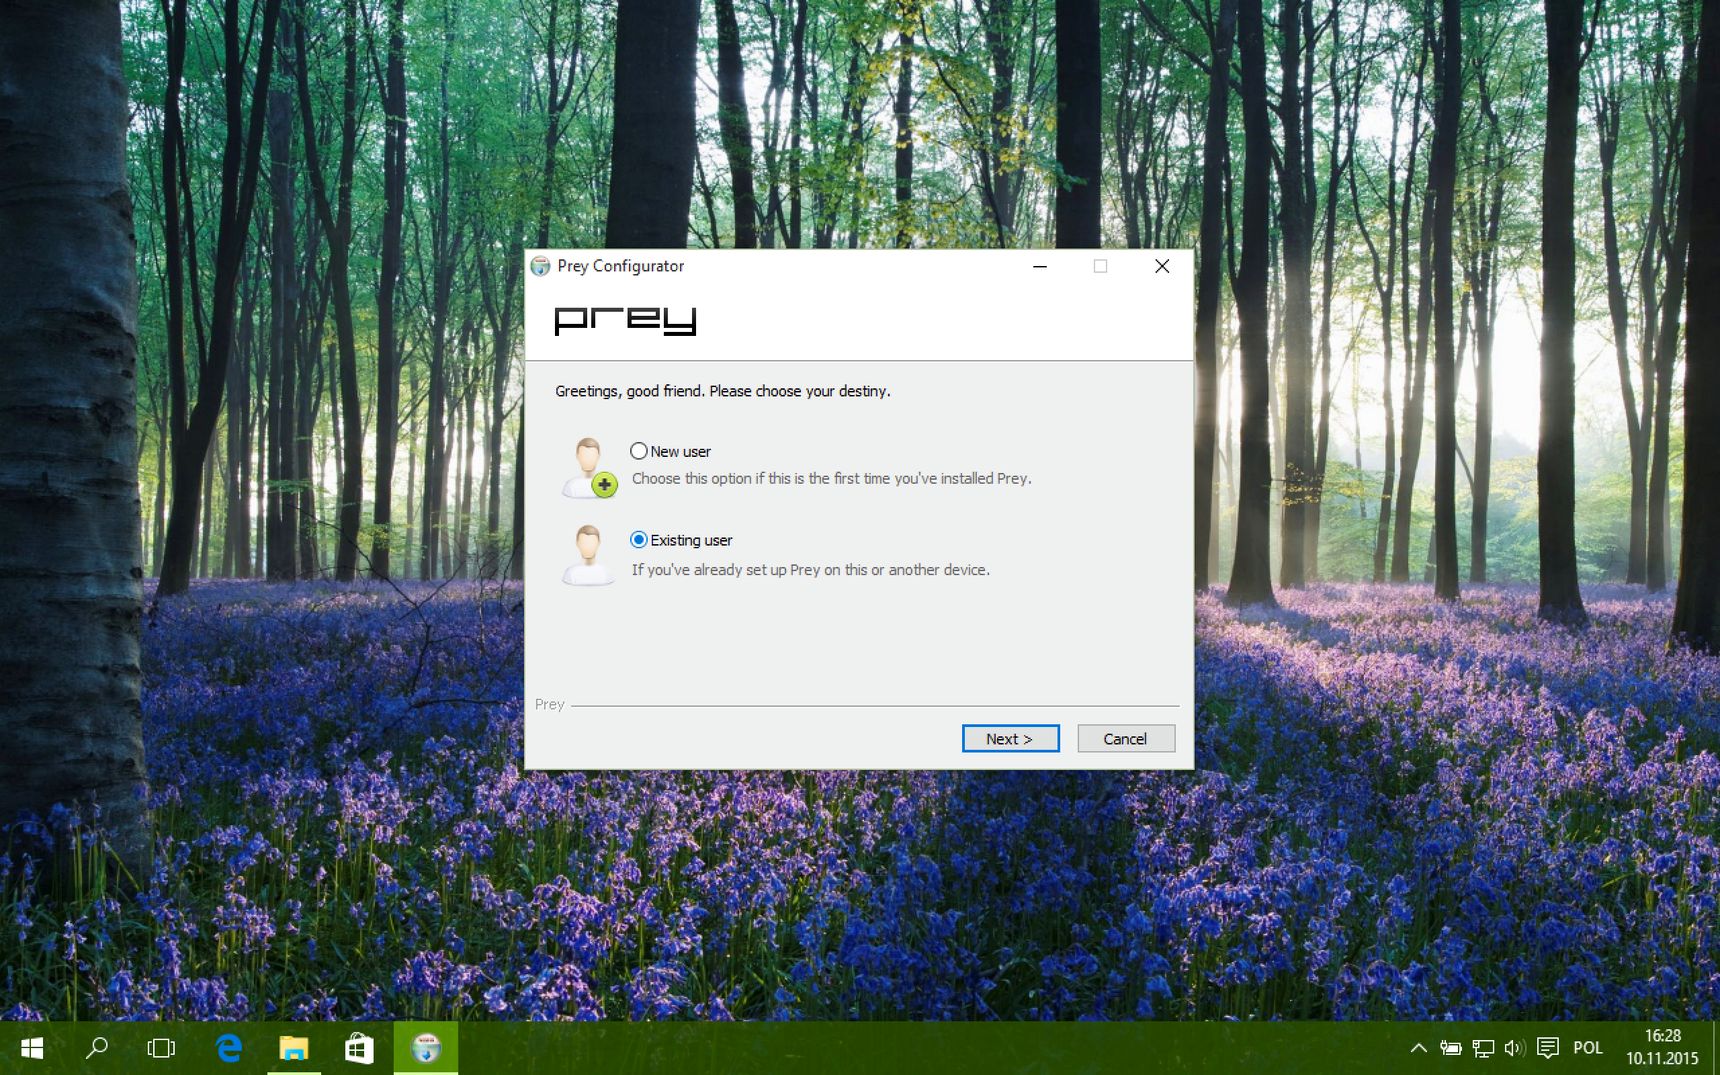This screenshot has width=1720, height=1075.
Task: Click the Next > button
Action: tap(1010, 739)
